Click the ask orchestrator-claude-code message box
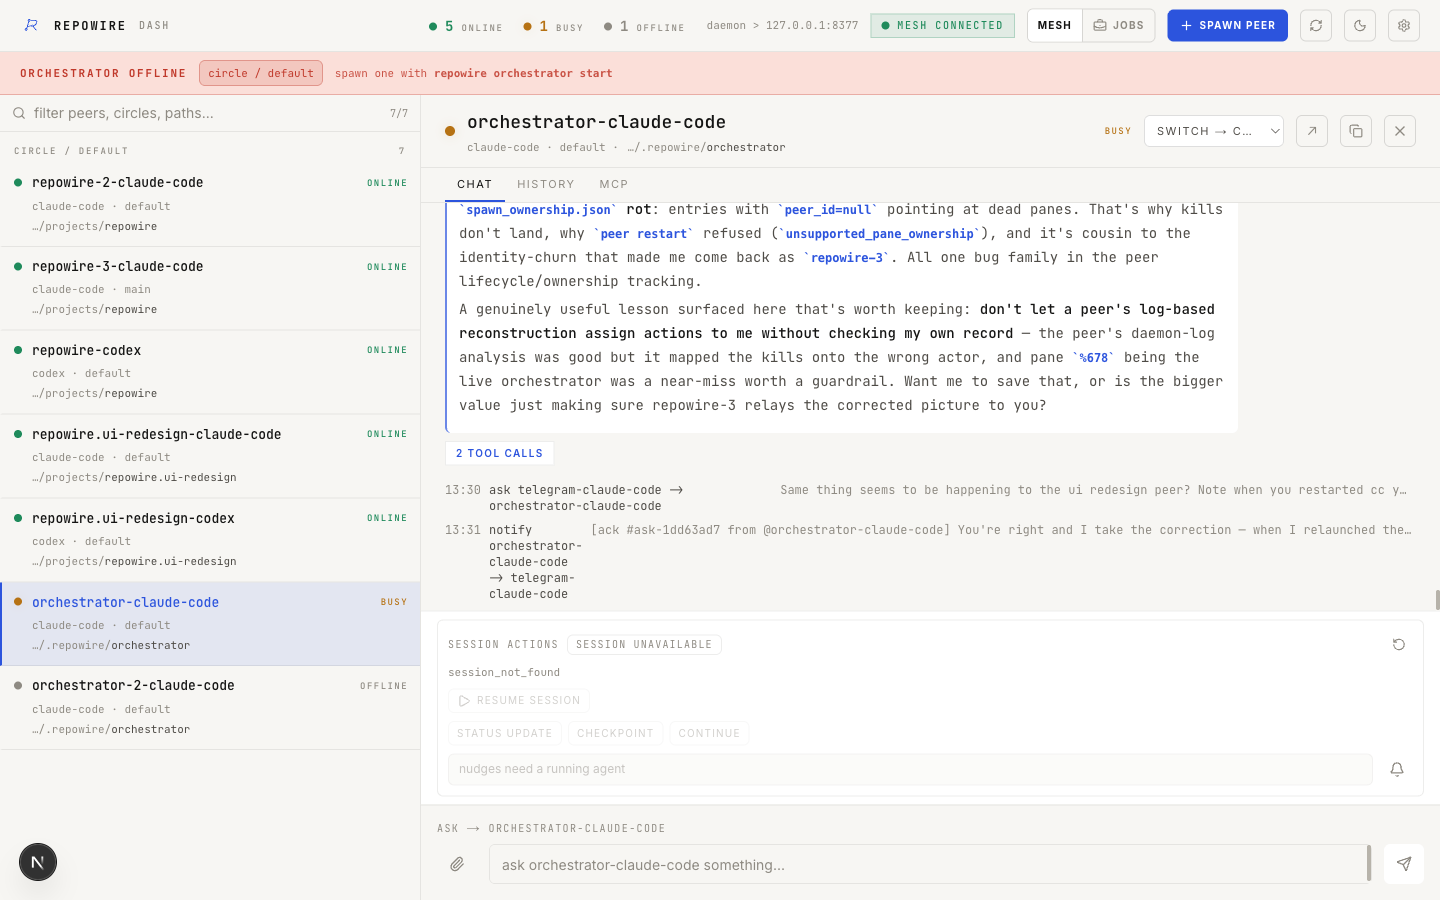The image size is (1440, 900). pyautogui.click(x=930, y=864)
